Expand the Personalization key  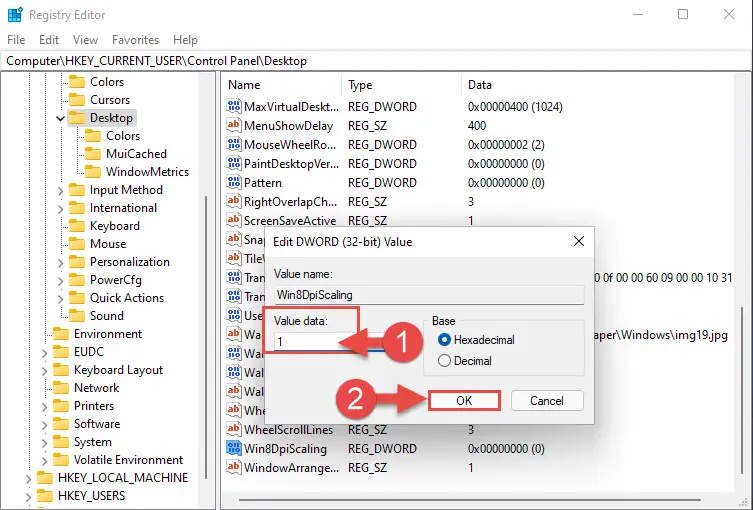[x=61, y=263]
